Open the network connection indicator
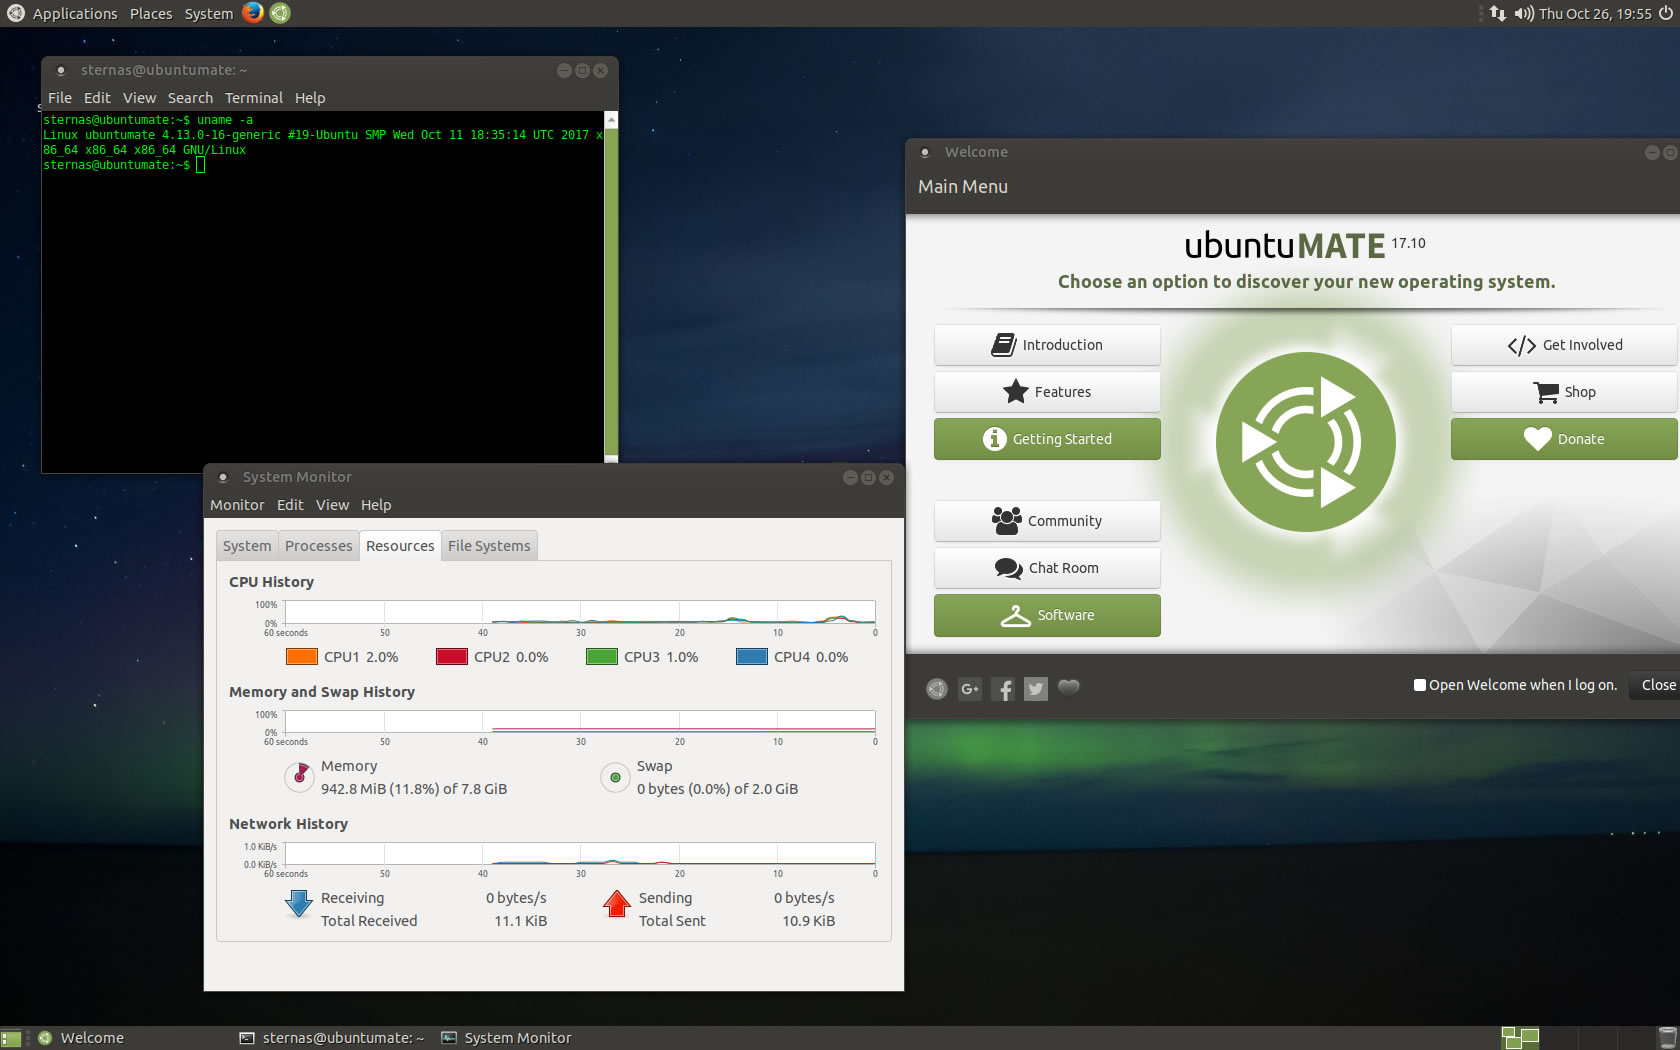 [x=1497, y=13]
